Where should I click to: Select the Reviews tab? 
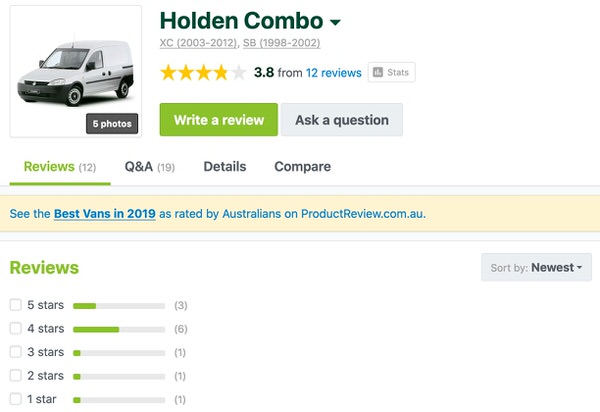pos(60,167)
